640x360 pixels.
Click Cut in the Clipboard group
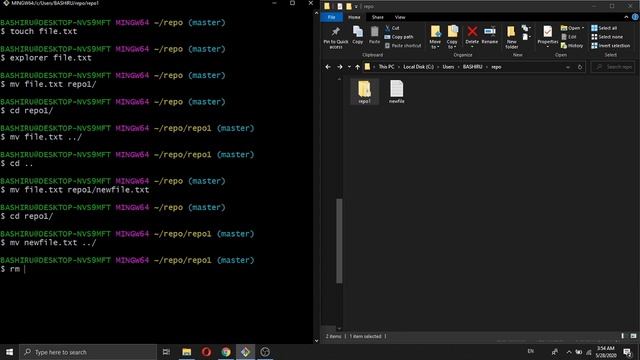pos(392,28)
